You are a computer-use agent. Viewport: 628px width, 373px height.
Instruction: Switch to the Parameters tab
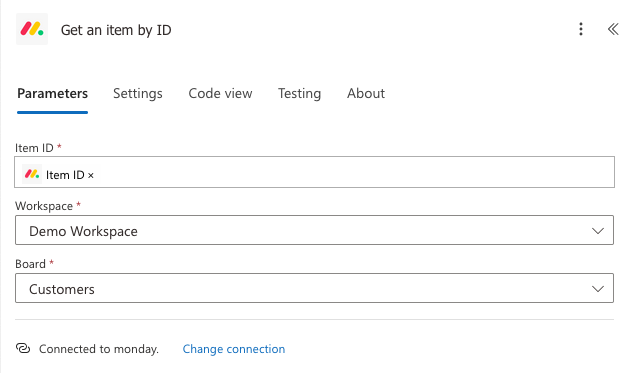[x=52, y=93]
